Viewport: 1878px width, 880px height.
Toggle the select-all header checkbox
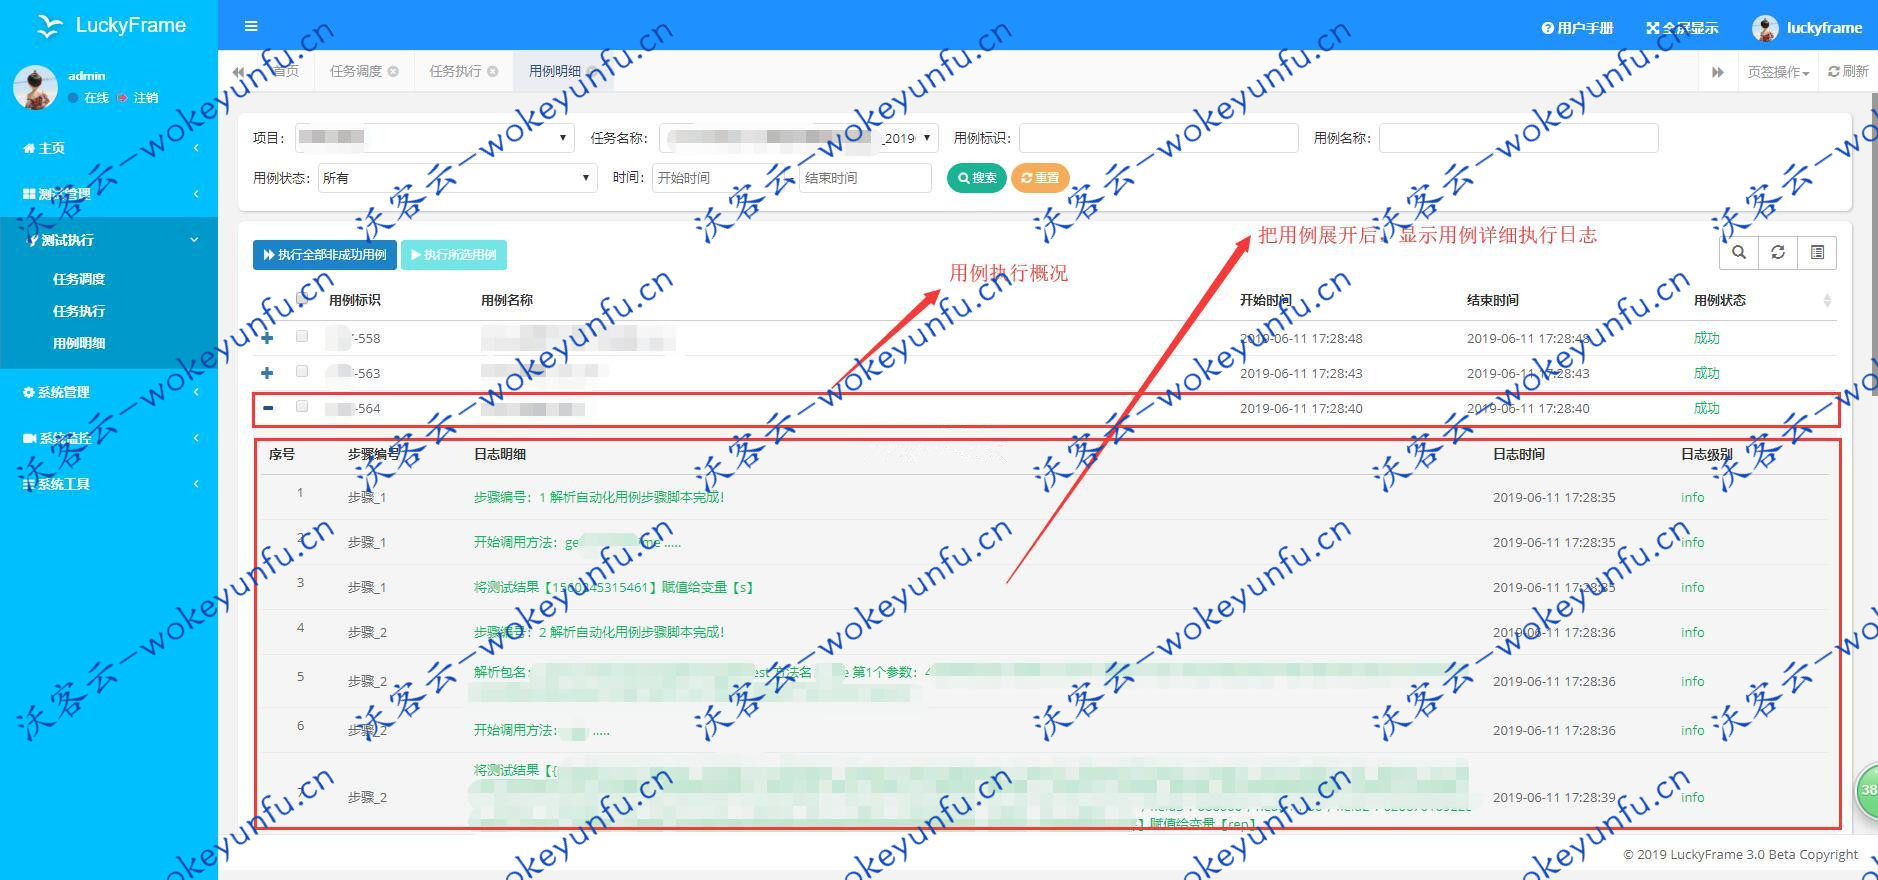[302, 299]
